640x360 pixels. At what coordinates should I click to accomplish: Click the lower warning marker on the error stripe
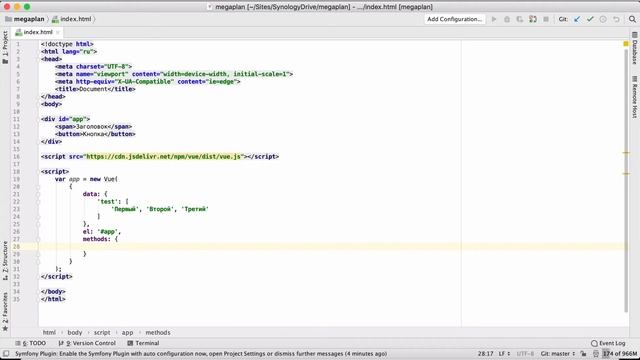pyautogui.click(x=626, y=173)
